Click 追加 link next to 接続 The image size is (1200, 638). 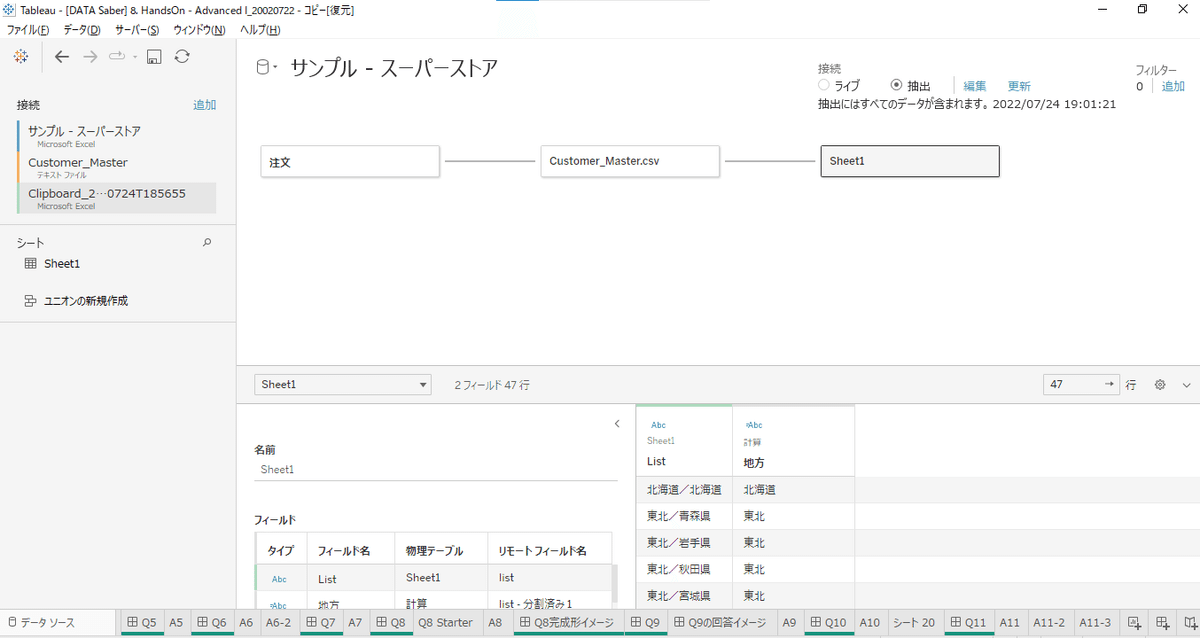(204, 105)
